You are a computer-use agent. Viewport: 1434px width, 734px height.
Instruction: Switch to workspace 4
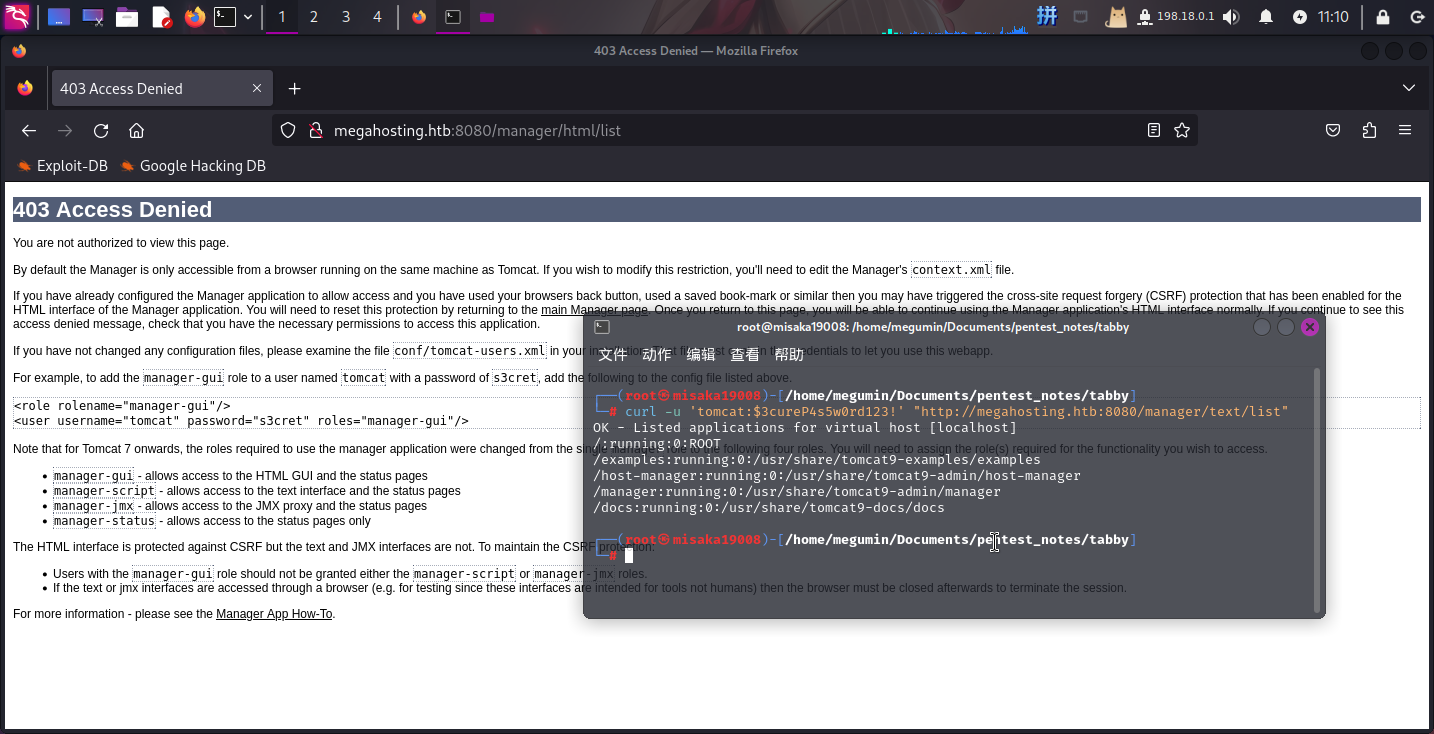[x=377, y=17]
